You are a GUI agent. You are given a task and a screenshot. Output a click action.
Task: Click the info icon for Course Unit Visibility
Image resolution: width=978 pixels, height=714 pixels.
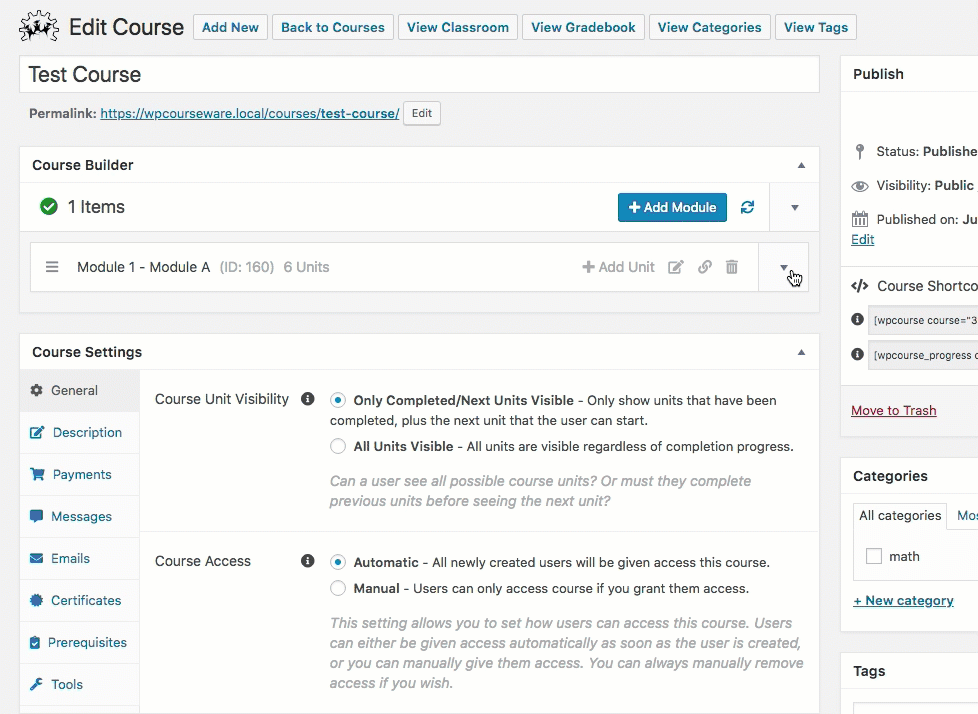pyautogui.click(x=307, y=399)
